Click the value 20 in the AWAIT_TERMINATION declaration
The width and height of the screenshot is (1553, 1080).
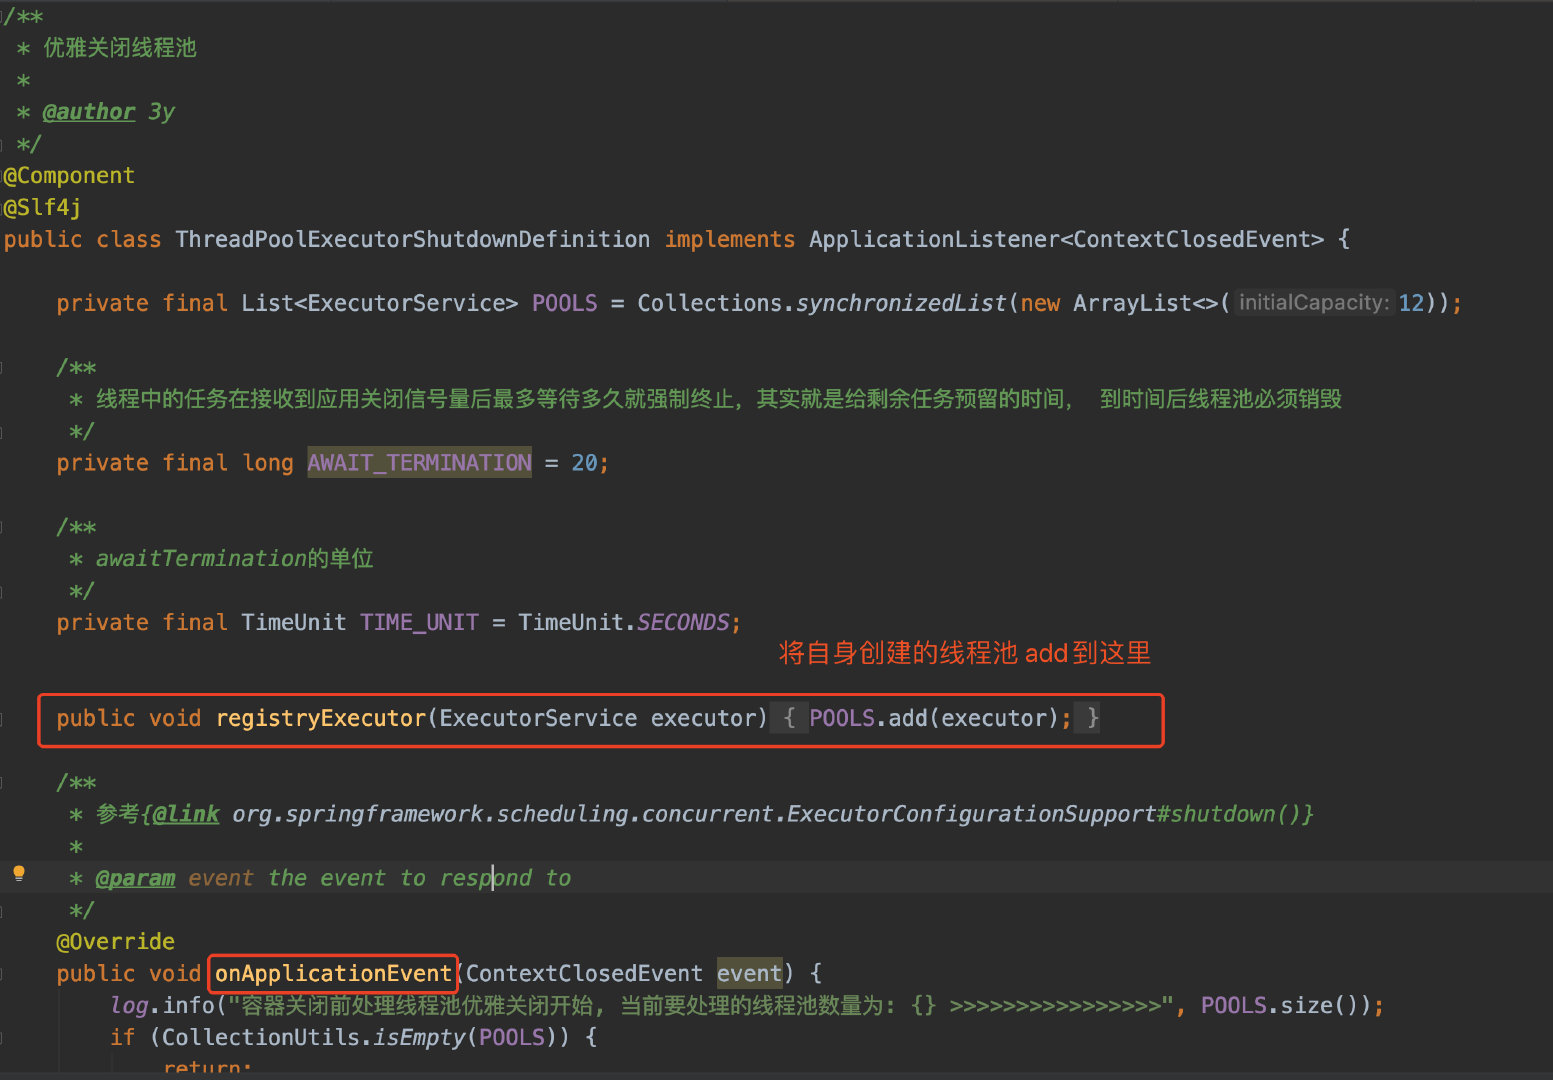point(584,463)
